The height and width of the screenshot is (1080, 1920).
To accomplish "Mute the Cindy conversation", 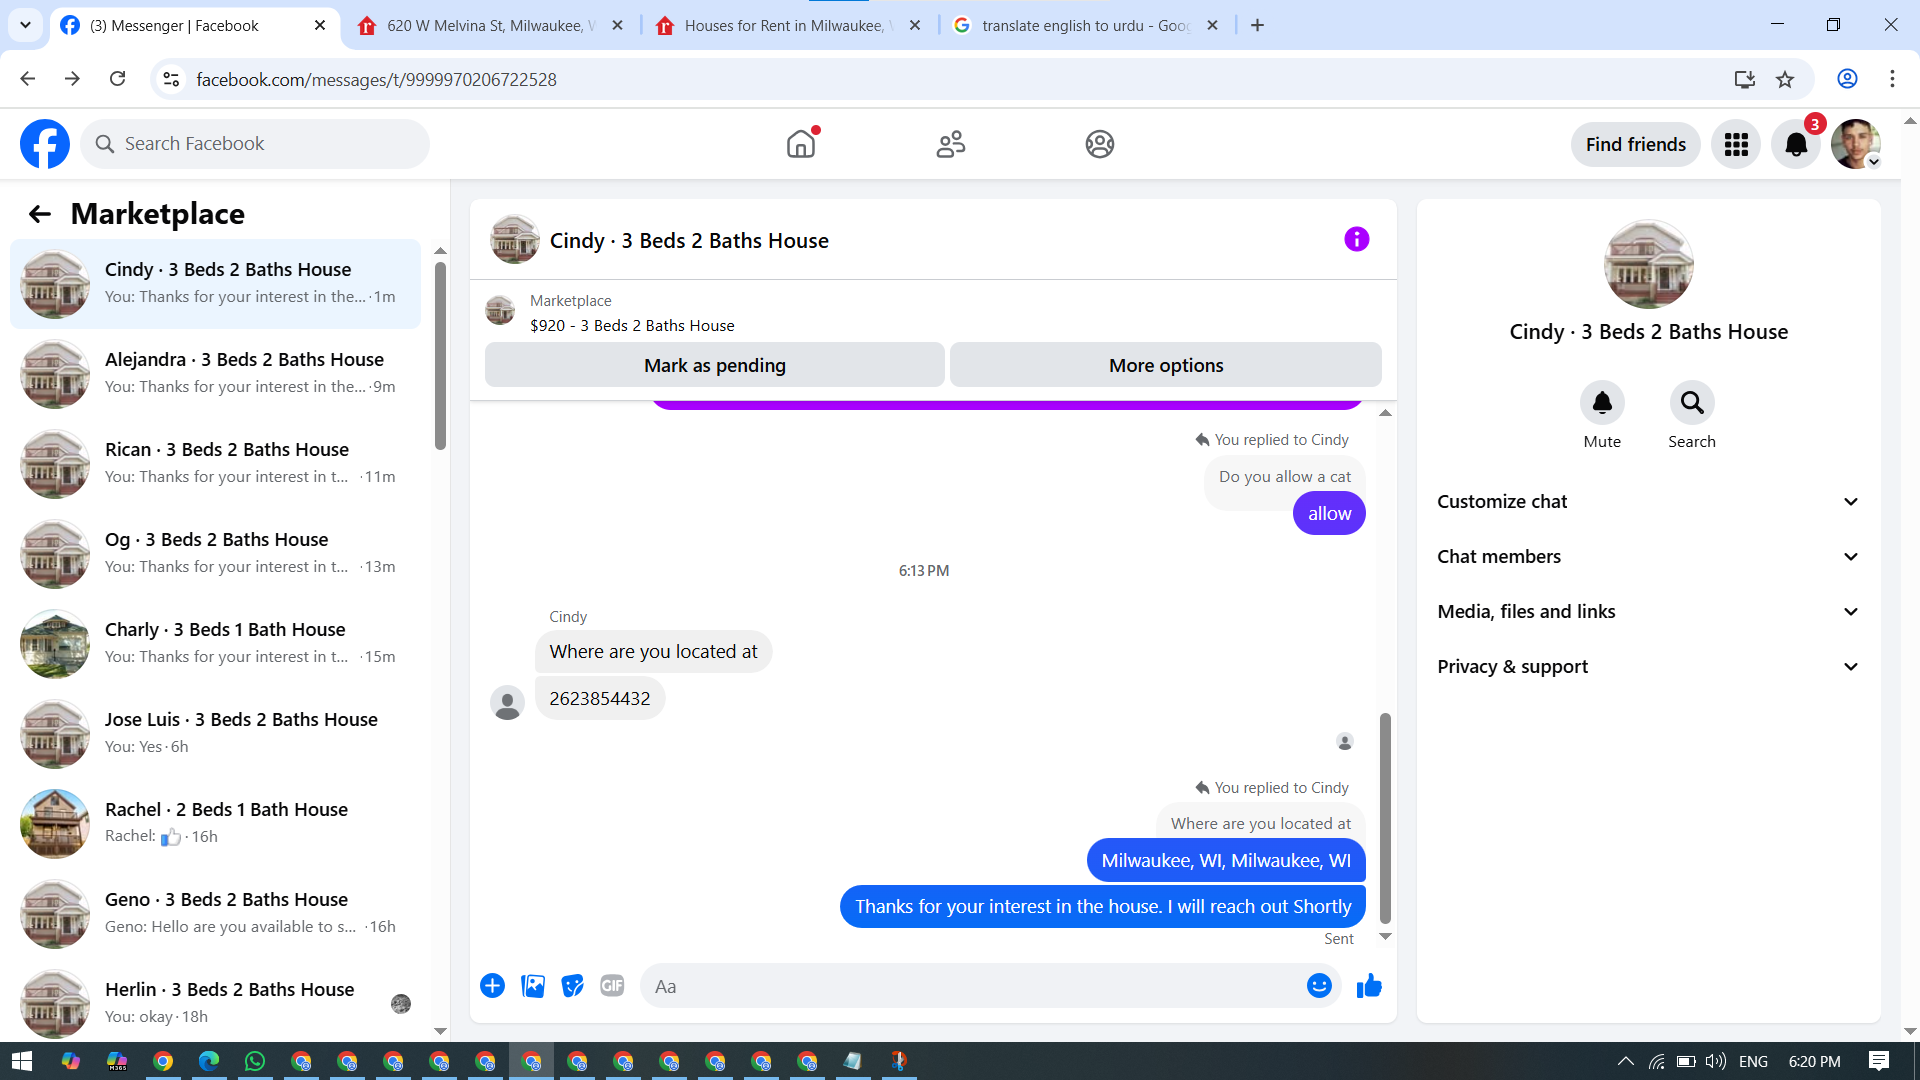I will [x=1602, y=403].
